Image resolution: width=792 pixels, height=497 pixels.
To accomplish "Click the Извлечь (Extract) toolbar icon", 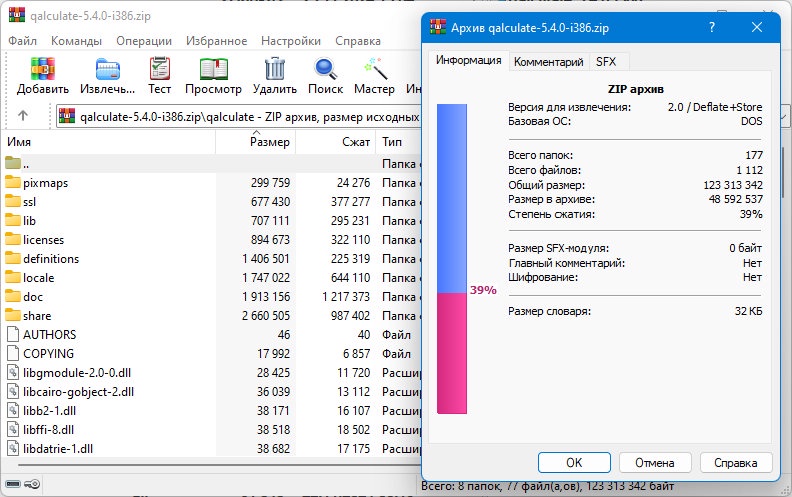I will click(108, 69).
